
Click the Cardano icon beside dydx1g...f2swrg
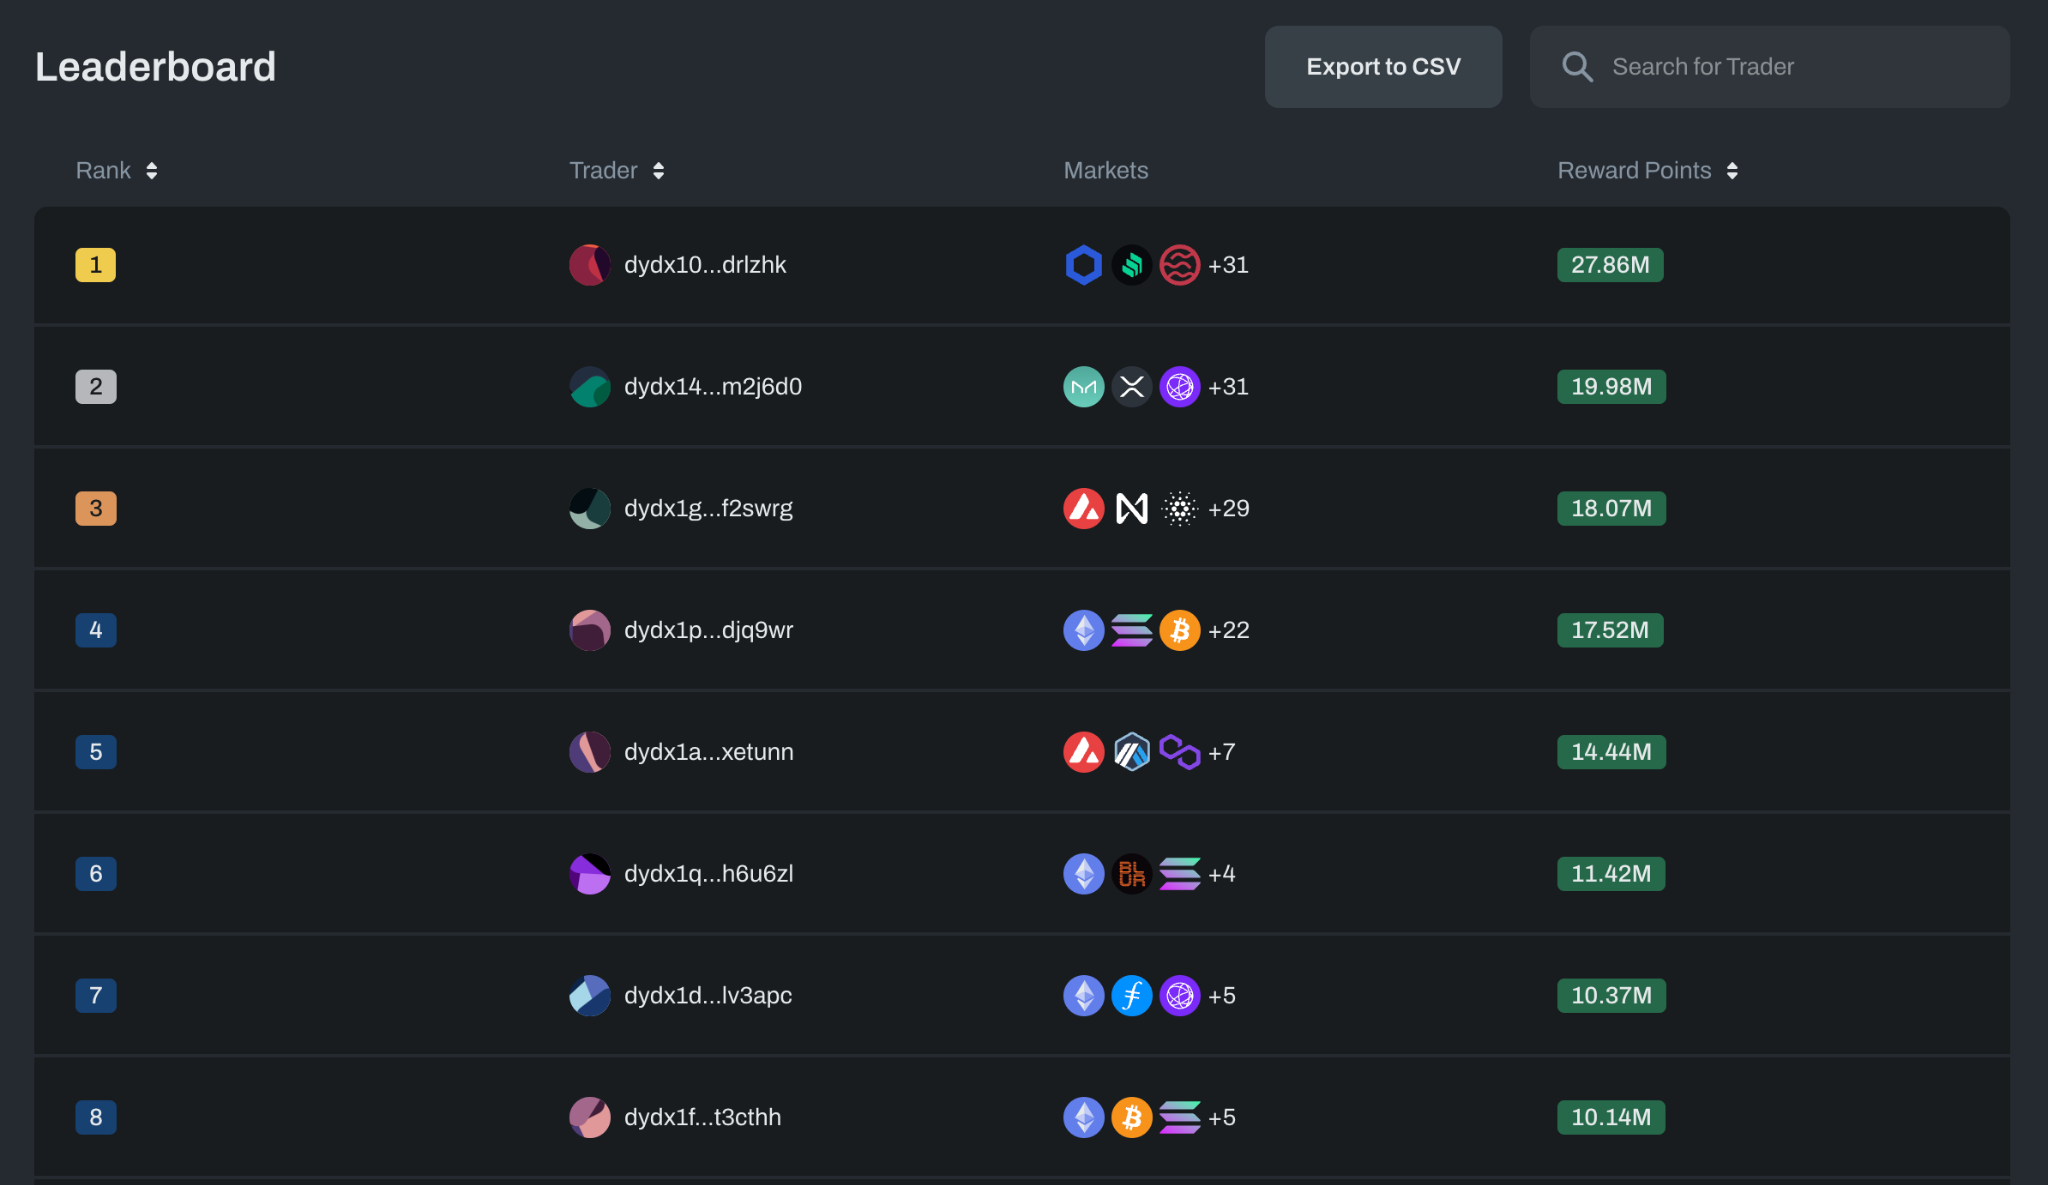coord(1179,508)
